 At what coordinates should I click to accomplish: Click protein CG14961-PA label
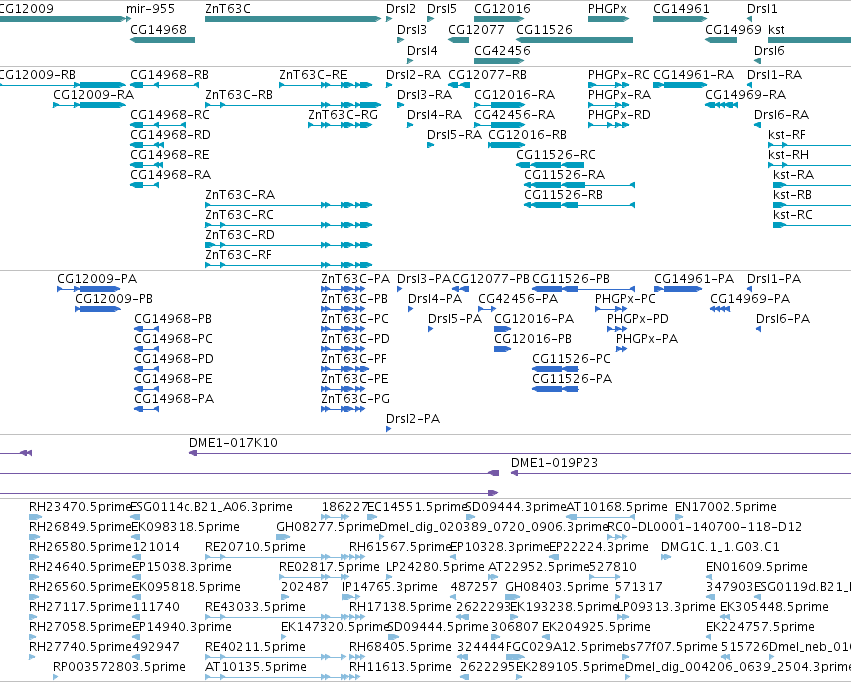tap(694, 278)
